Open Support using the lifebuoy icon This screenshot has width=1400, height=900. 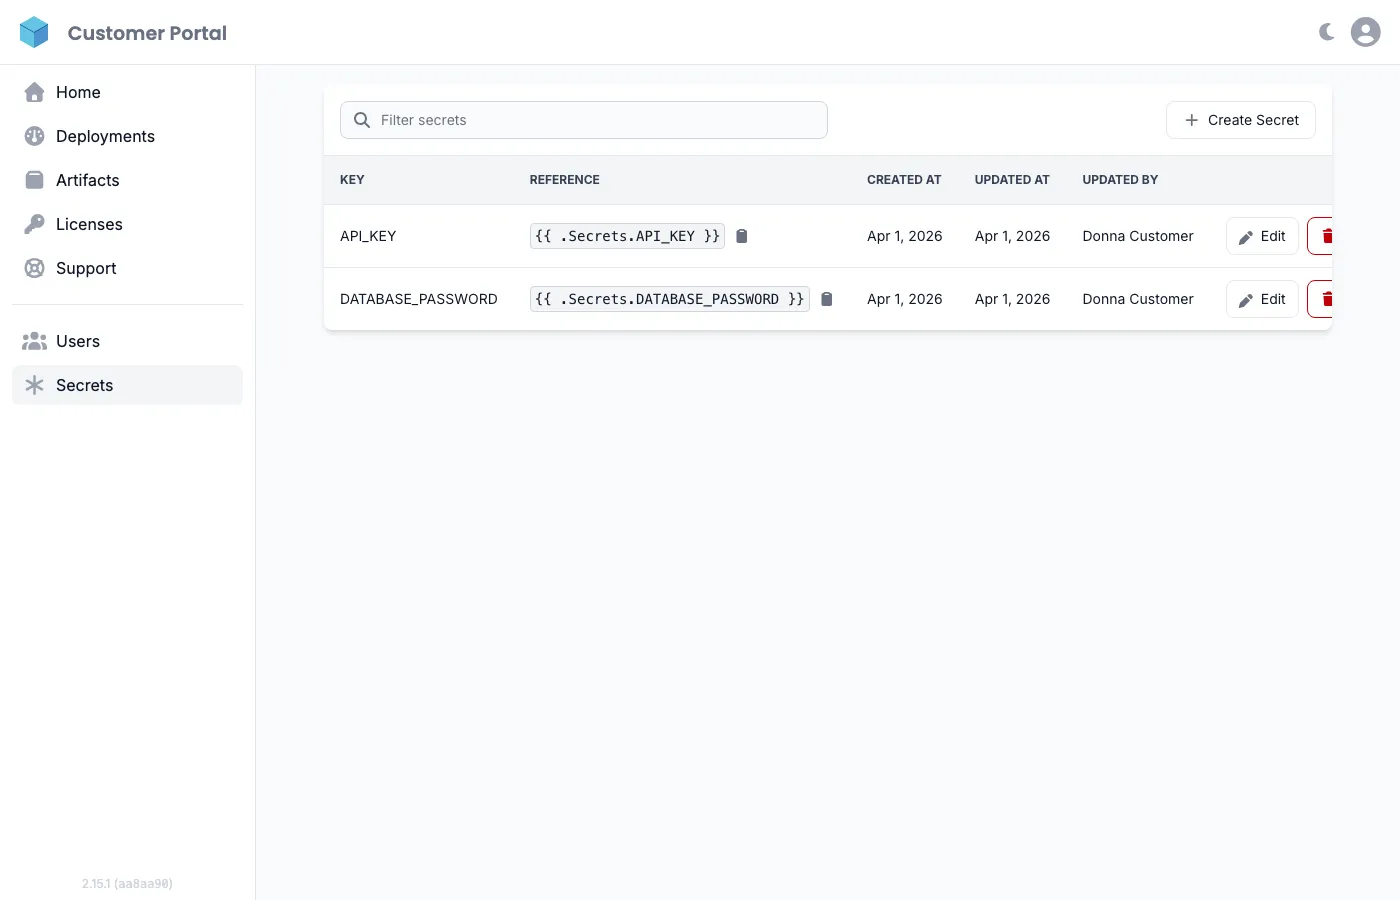34,268
